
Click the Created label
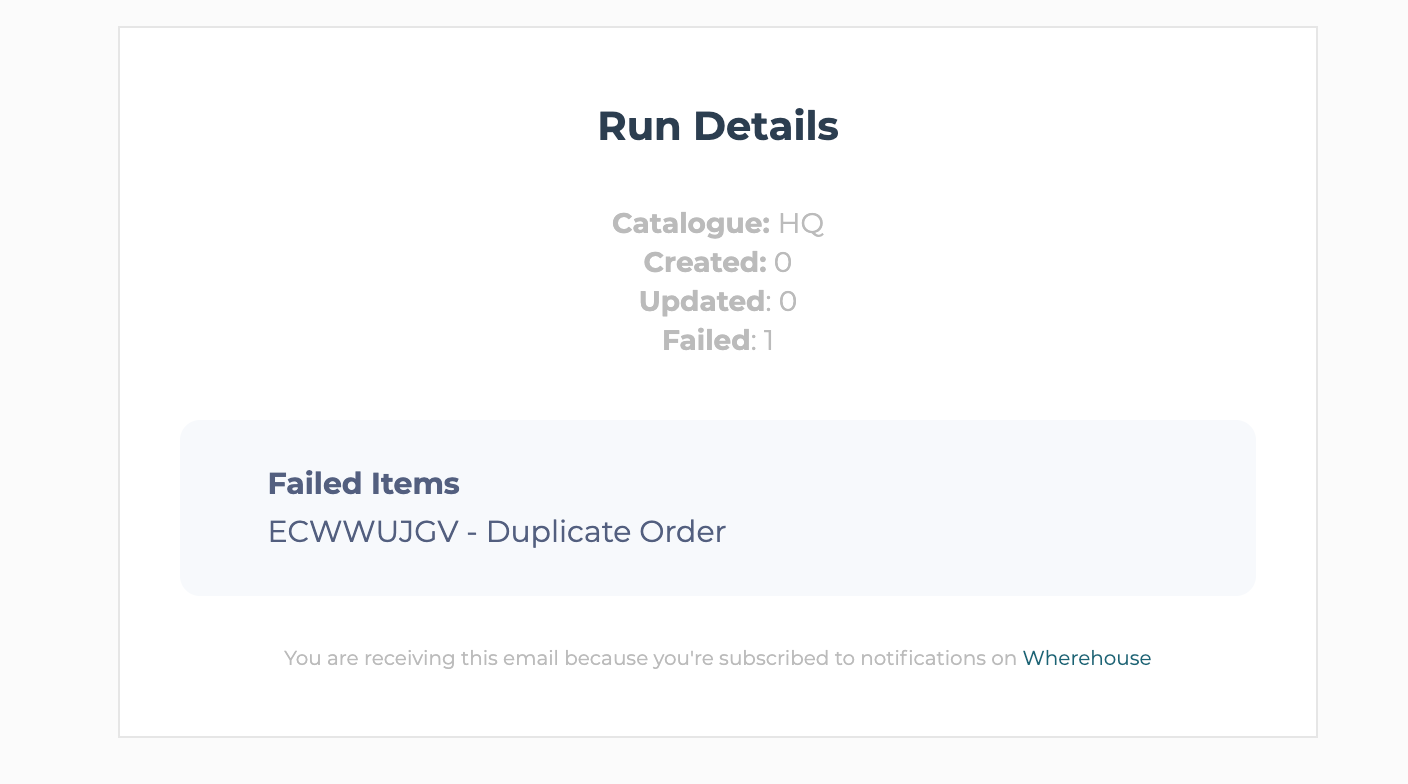(705, 262)
